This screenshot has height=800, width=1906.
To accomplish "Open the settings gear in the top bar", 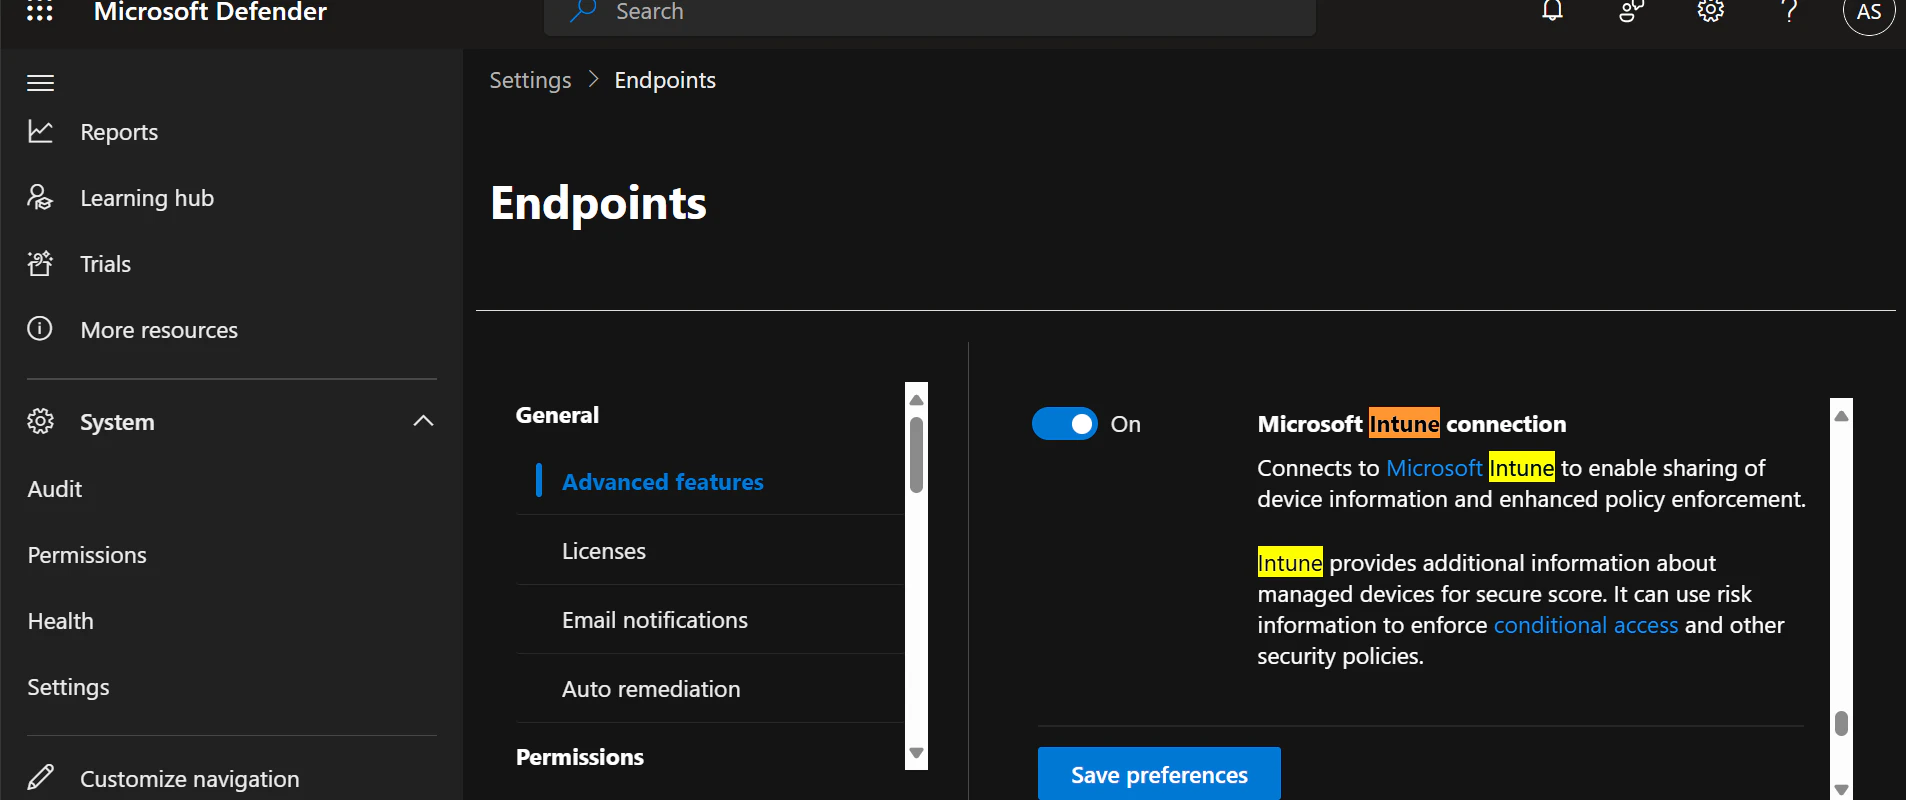I will [1711, 11].
